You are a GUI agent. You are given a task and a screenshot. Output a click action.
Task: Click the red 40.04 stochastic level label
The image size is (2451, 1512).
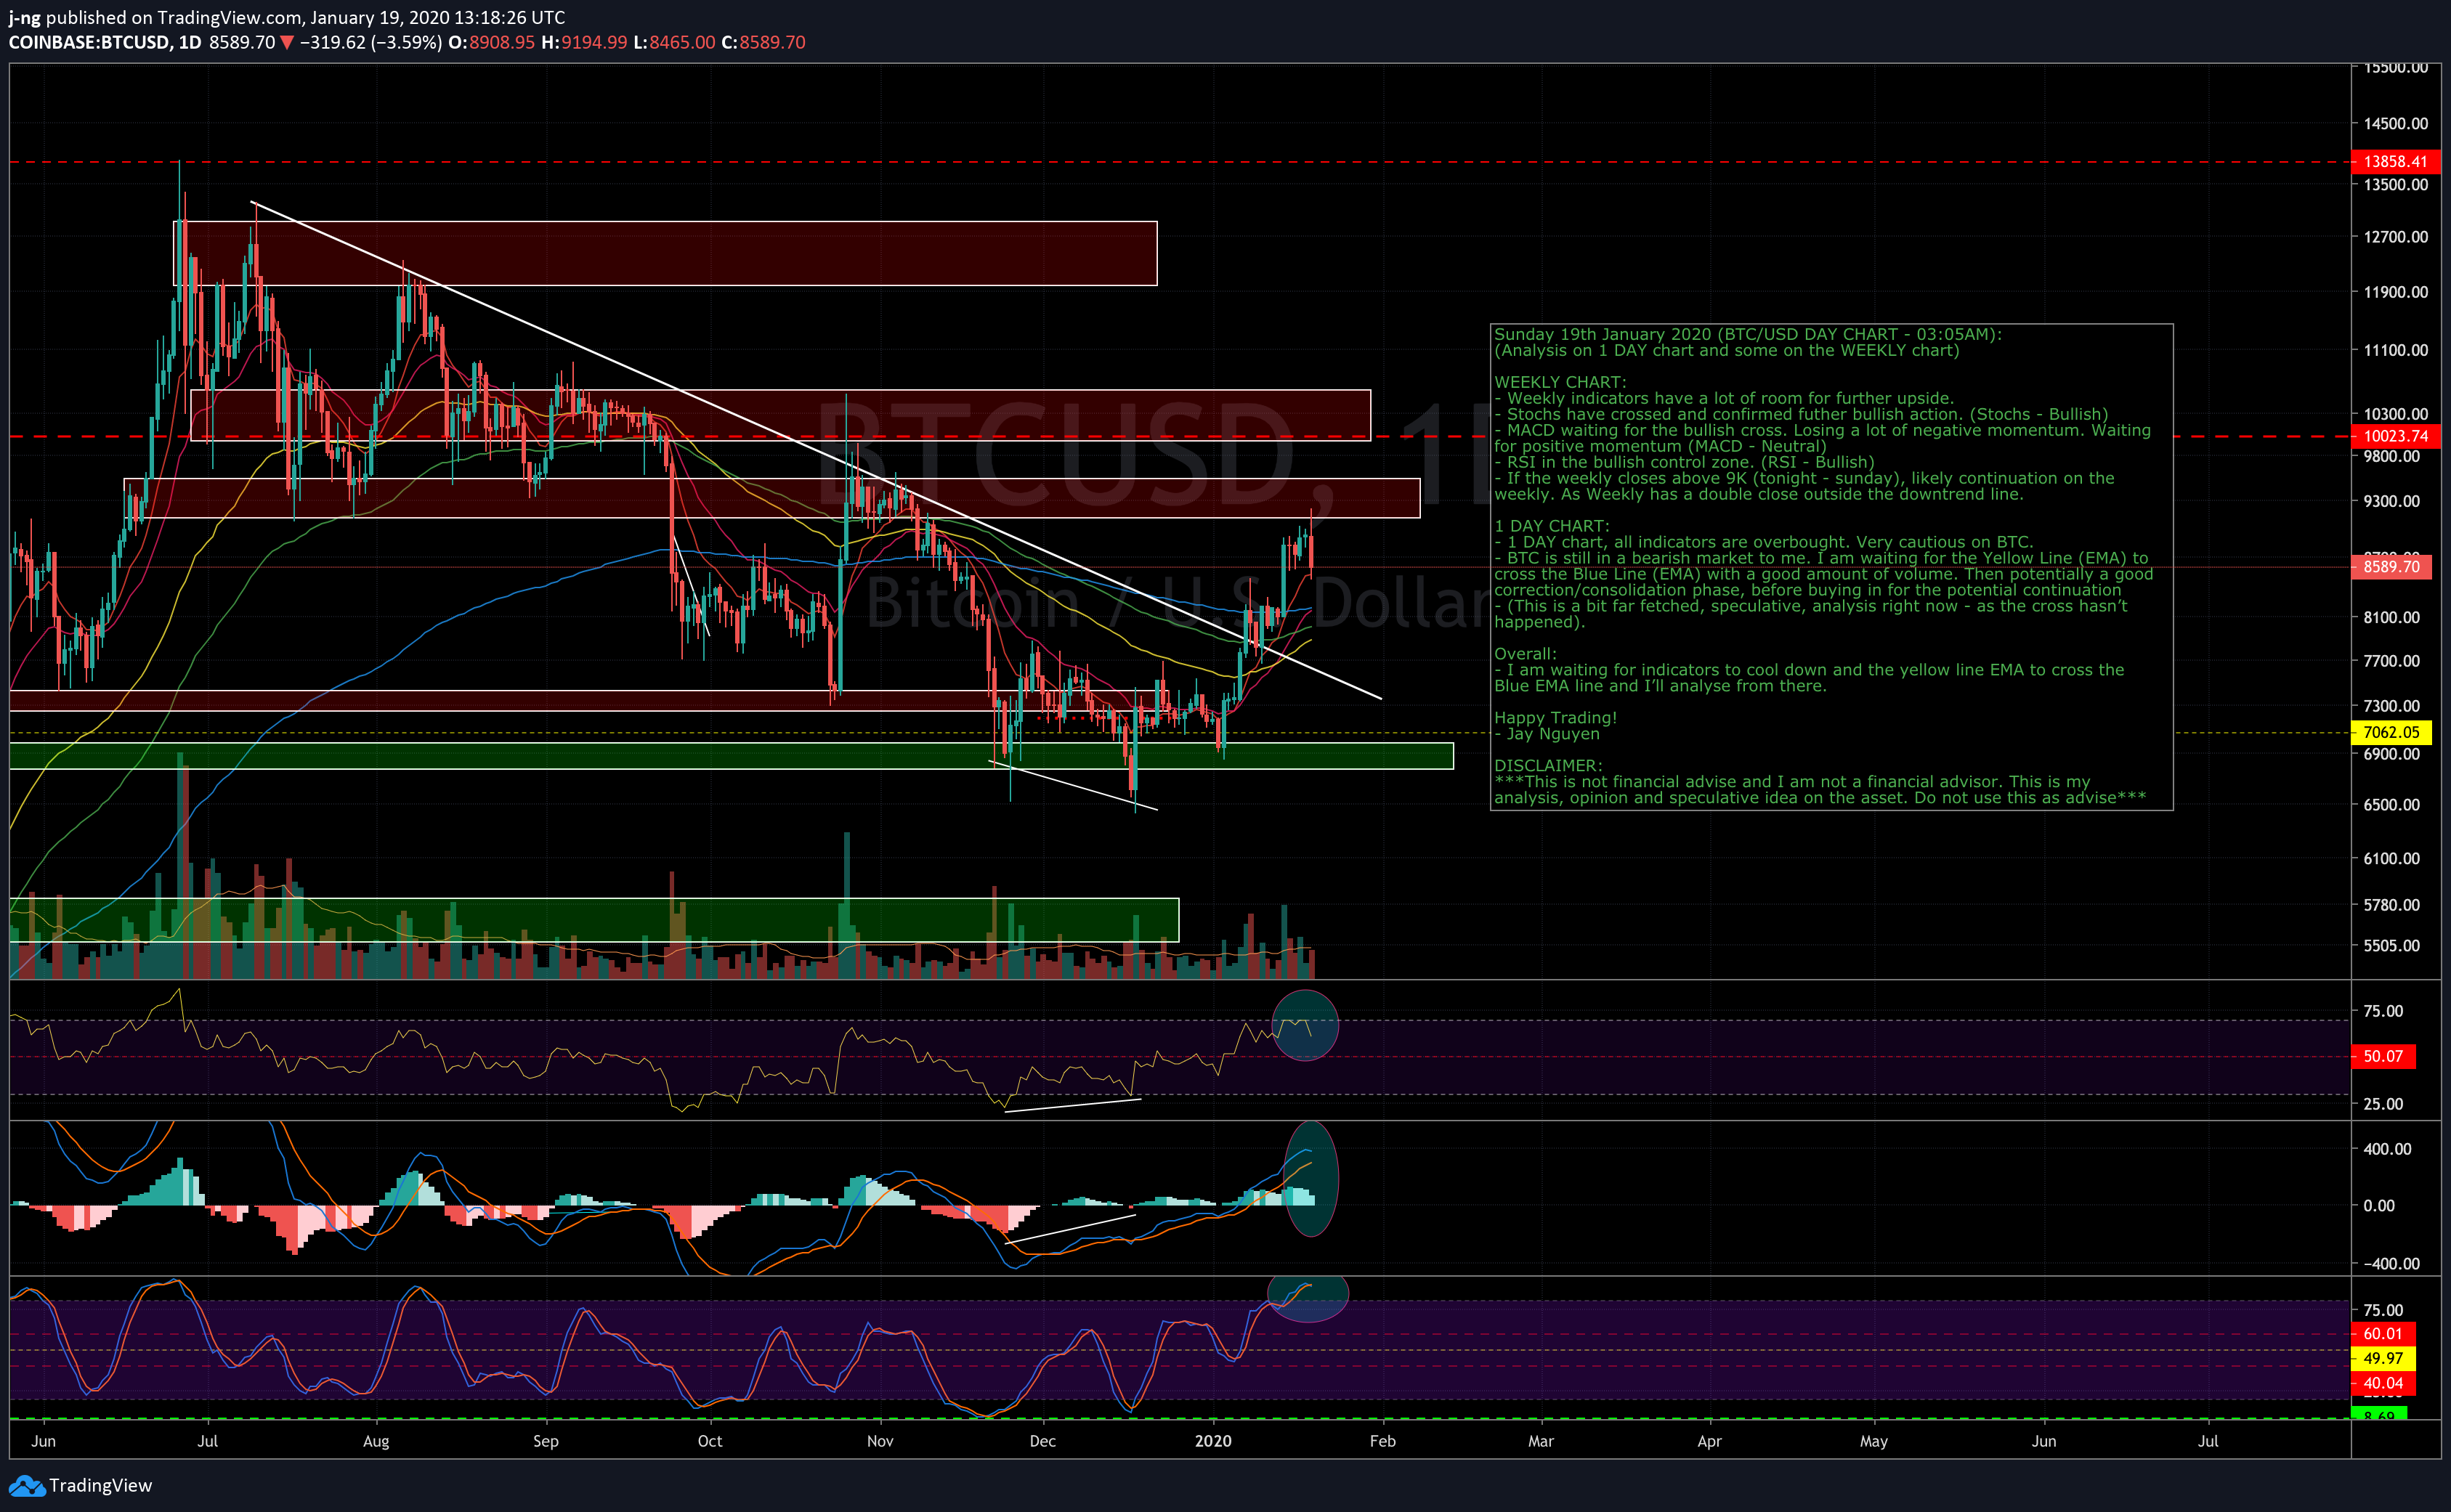(2383, 1384)
